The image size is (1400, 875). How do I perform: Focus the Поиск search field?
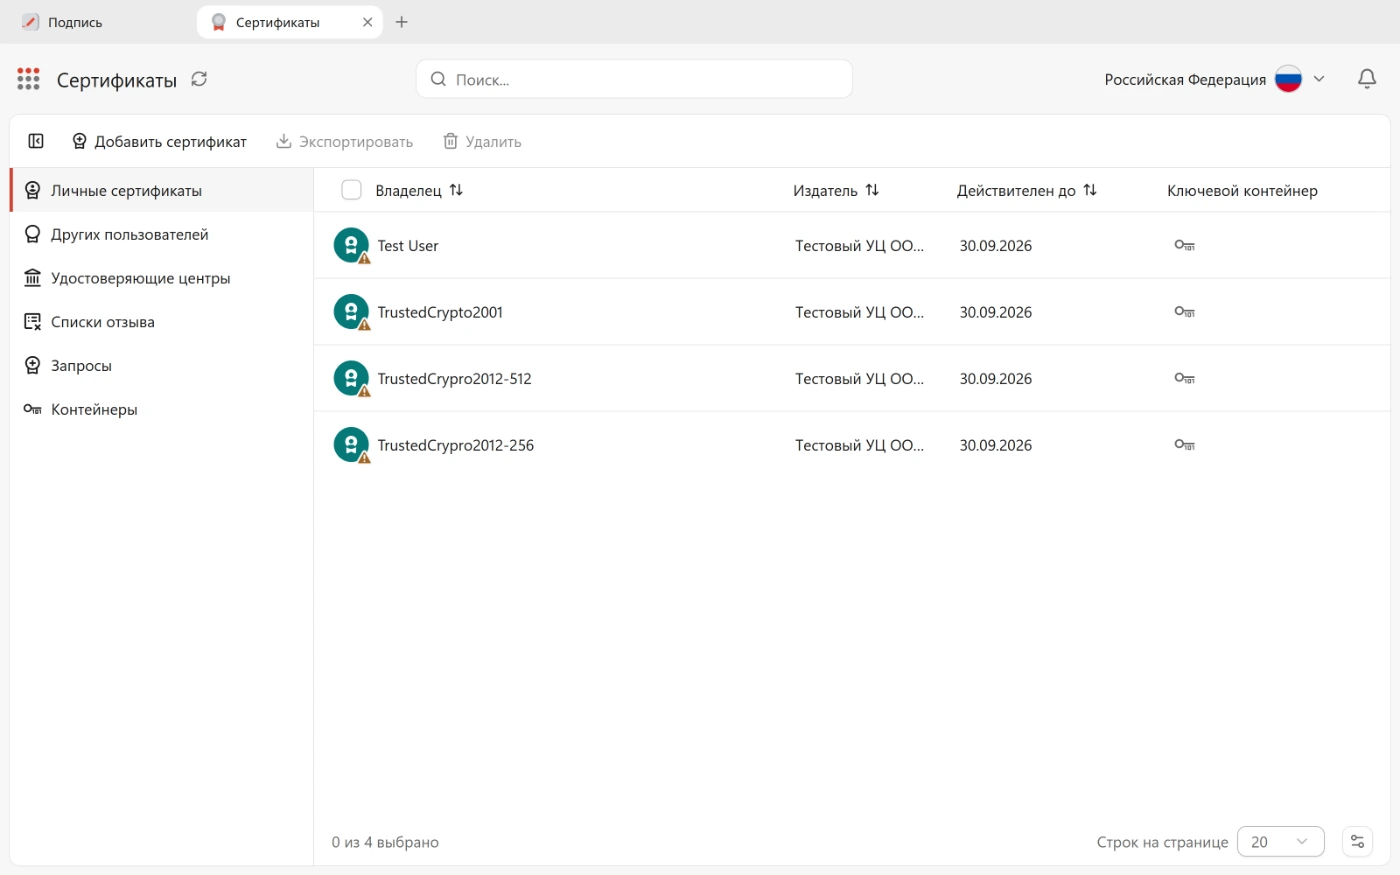point(634,79)
